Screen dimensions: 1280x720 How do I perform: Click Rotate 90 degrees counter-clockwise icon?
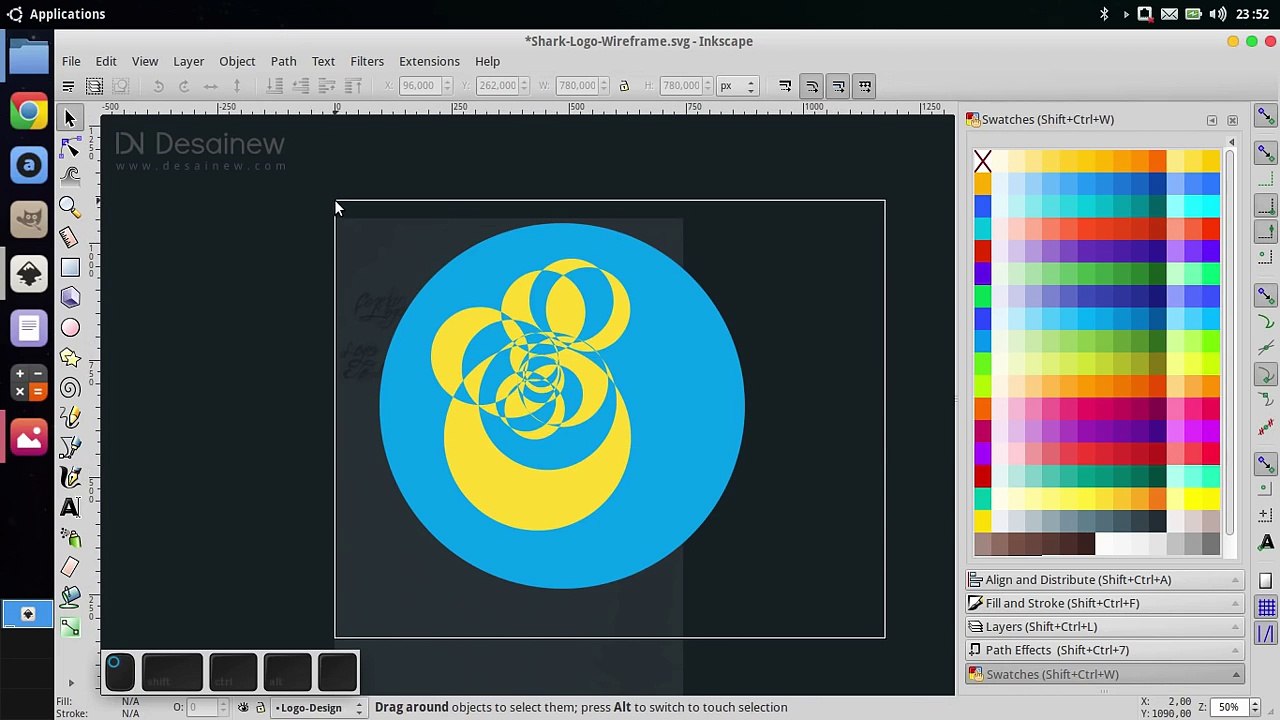[x=158, y=86]
